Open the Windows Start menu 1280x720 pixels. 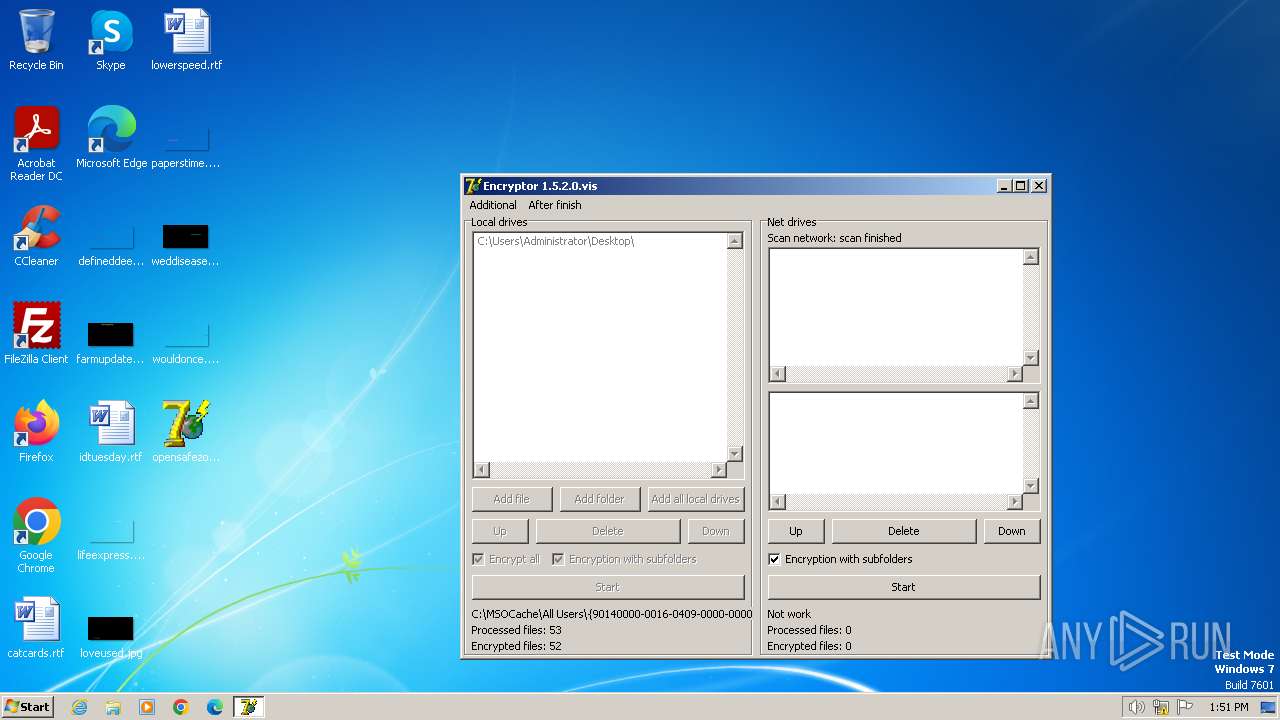tap(27, 707)
